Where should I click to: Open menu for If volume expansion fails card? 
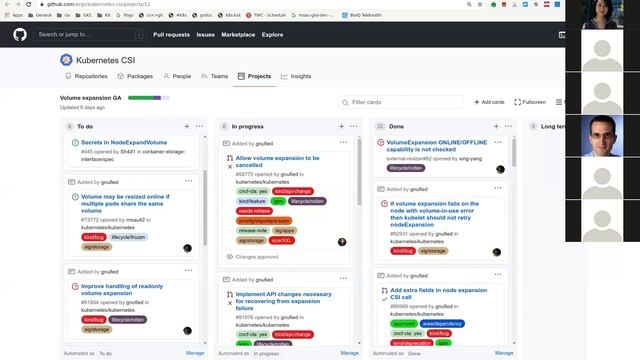click(x=498, y=188)
